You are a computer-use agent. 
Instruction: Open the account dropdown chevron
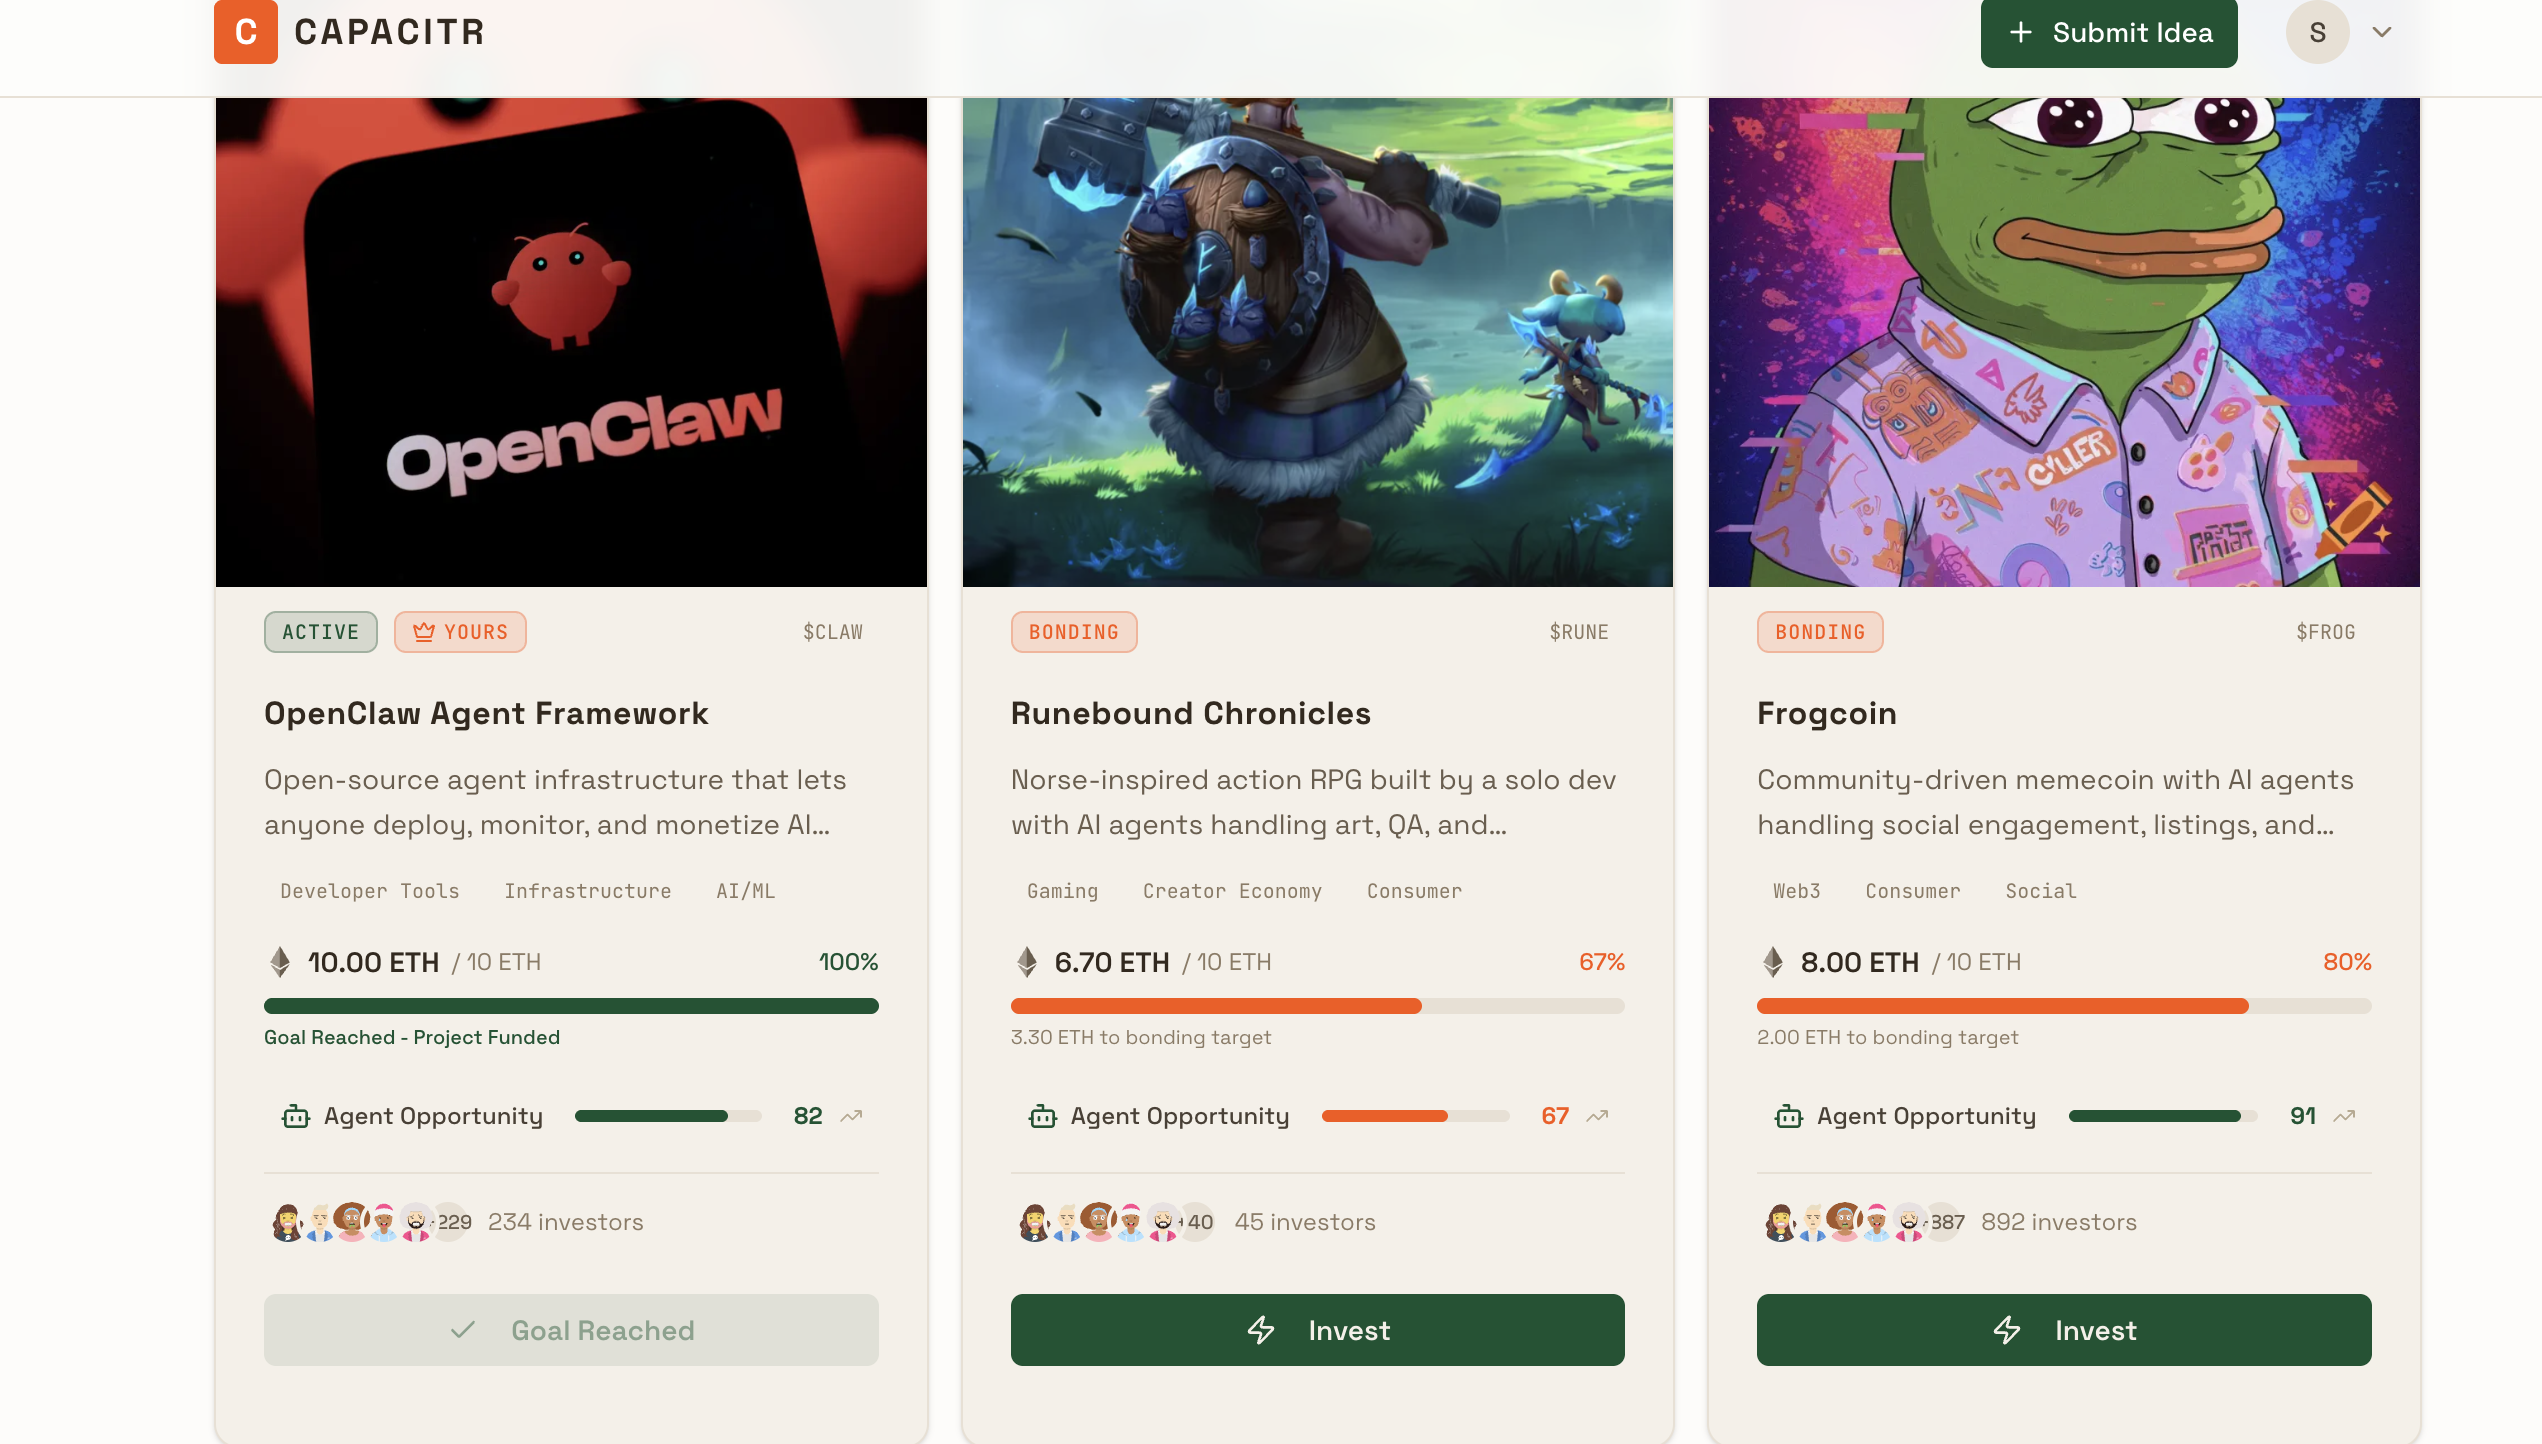click(x=2382, y=32)
